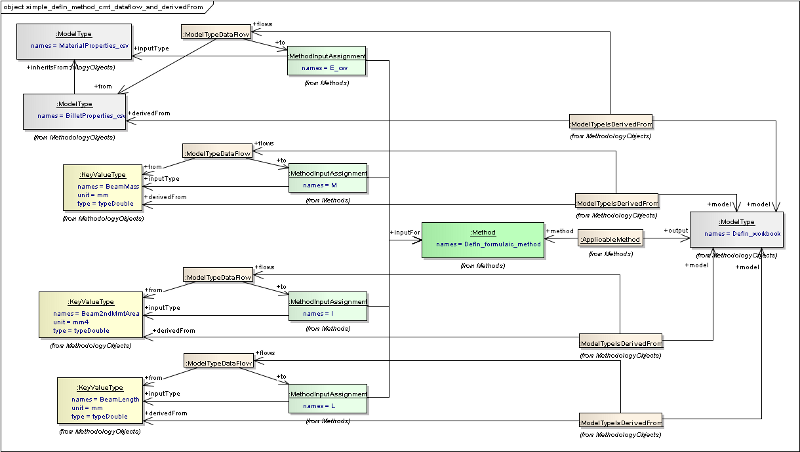Click the bottommost ModelTypeIsDerivedFrom box
Screen dimensions: 800x452
pyautogui.click(x=620, y=423)
